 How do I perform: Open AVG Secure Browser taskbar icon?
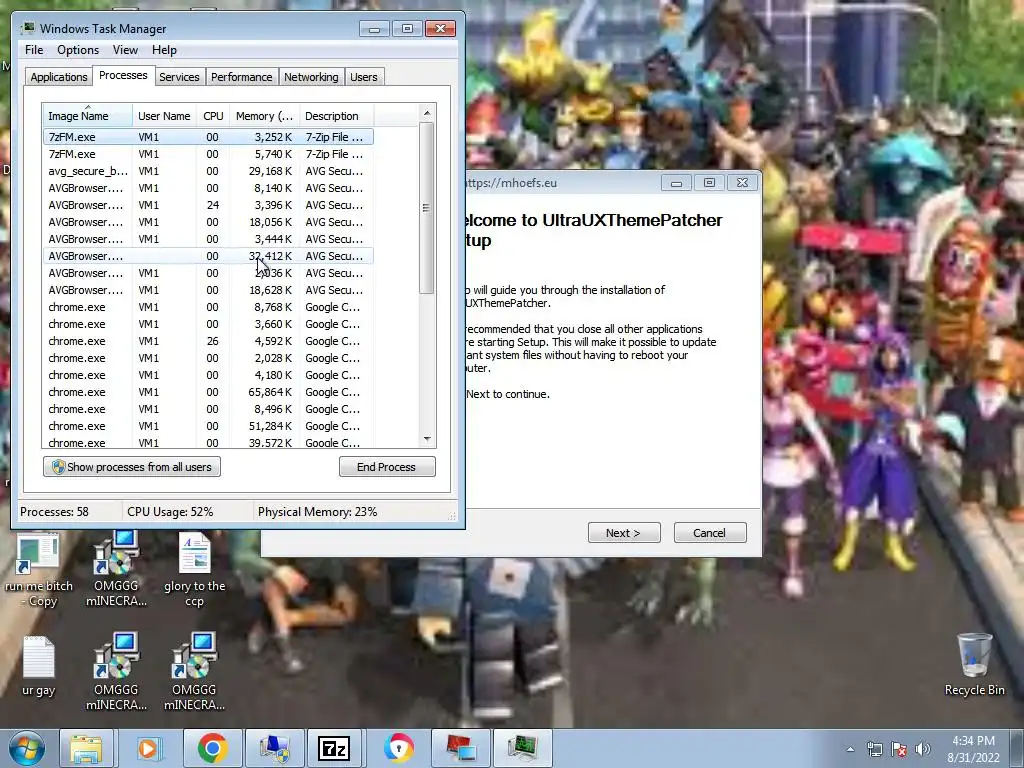point(398,748)
